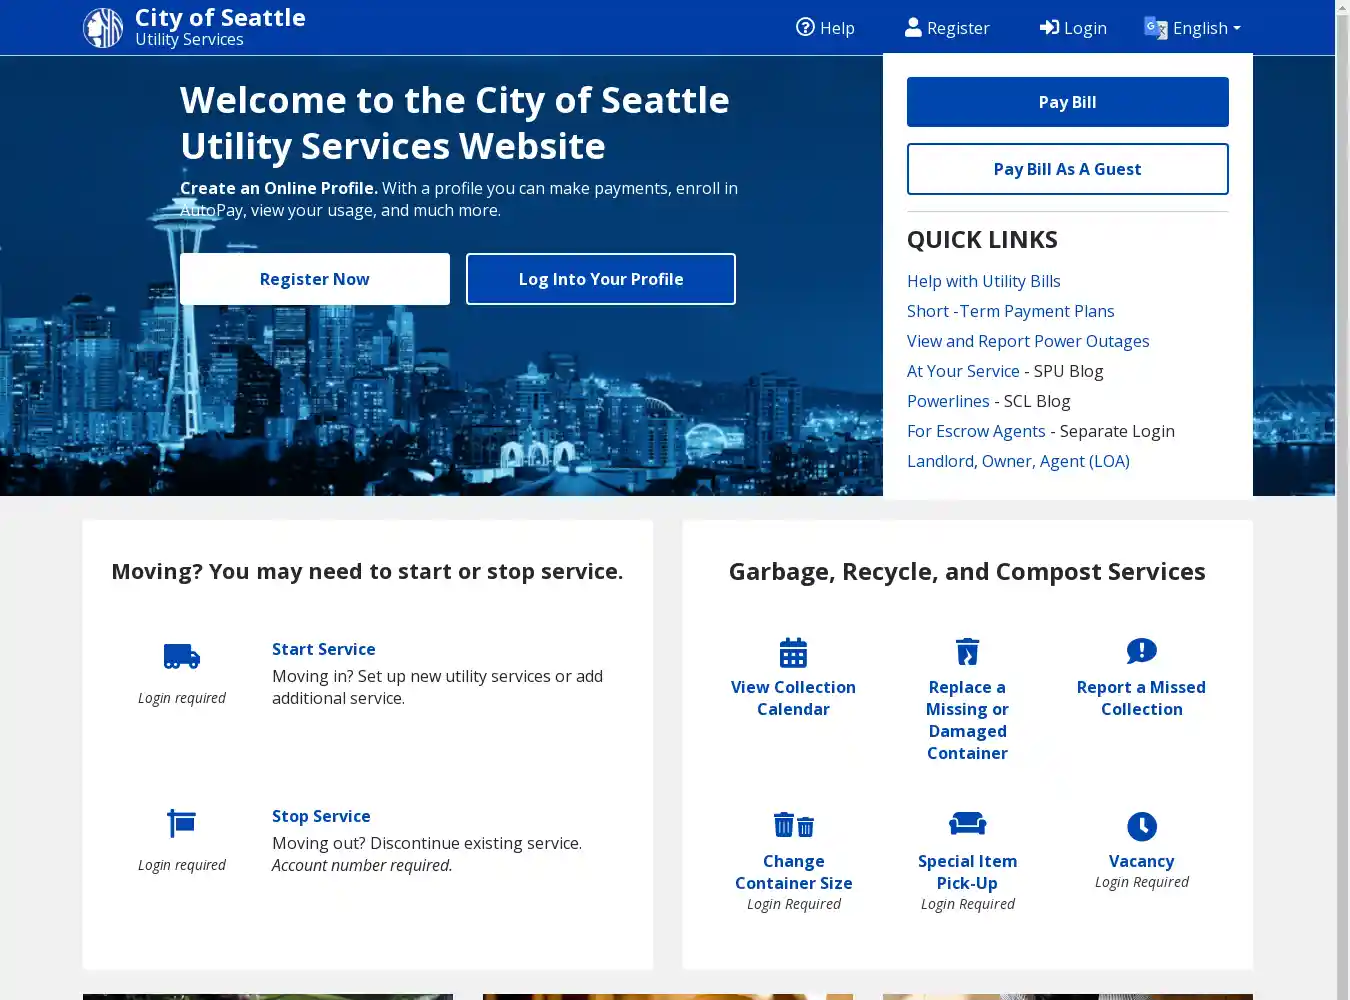Click the page vertical scrollbar
The height and width of the screenshot is (1000, 1350).
[x=1343, y=500]
